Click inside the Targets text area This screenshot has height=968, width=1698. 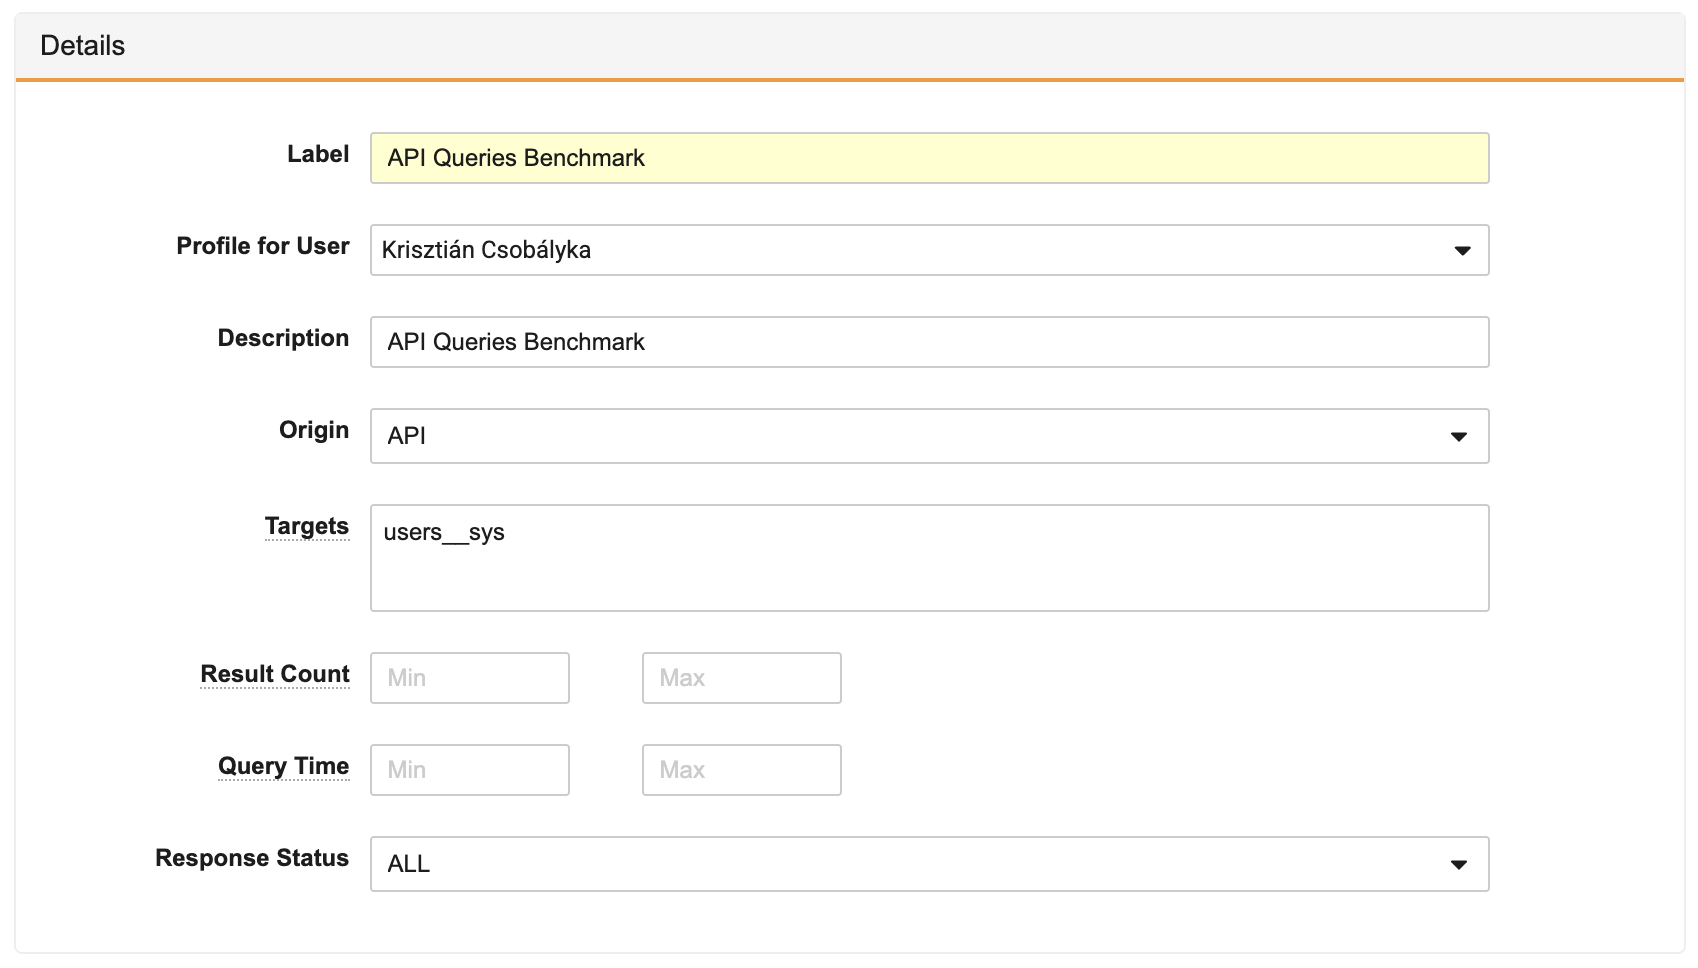(928, 558)
